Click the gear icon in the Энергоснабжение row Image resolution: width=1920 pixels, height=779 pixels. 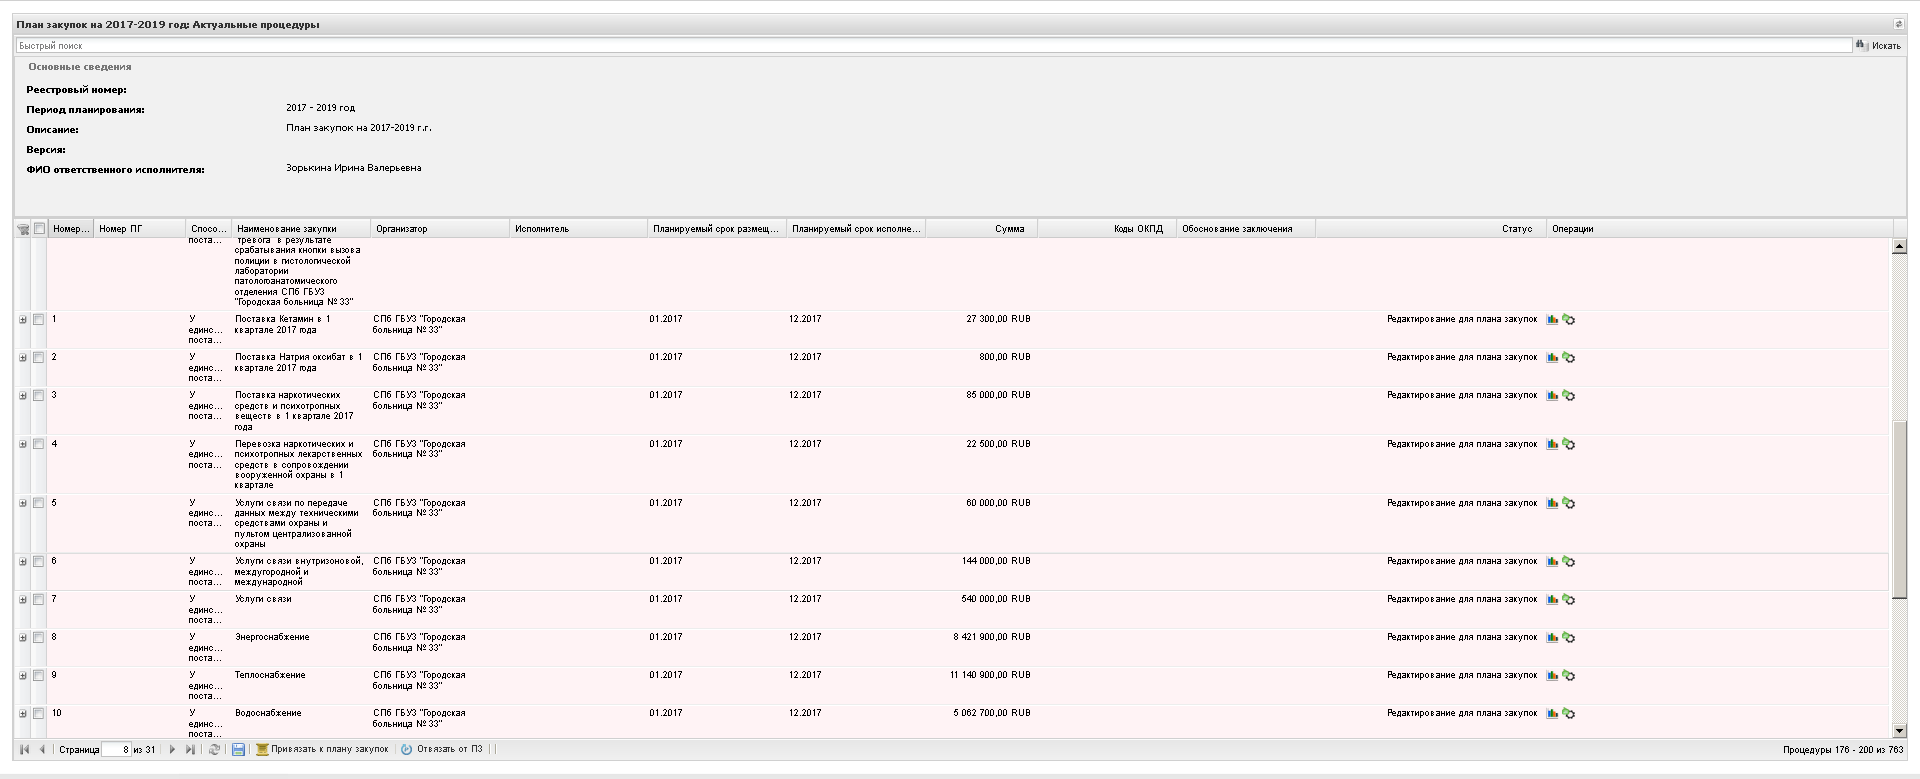pyautogui.click(x=1568, y=638)
